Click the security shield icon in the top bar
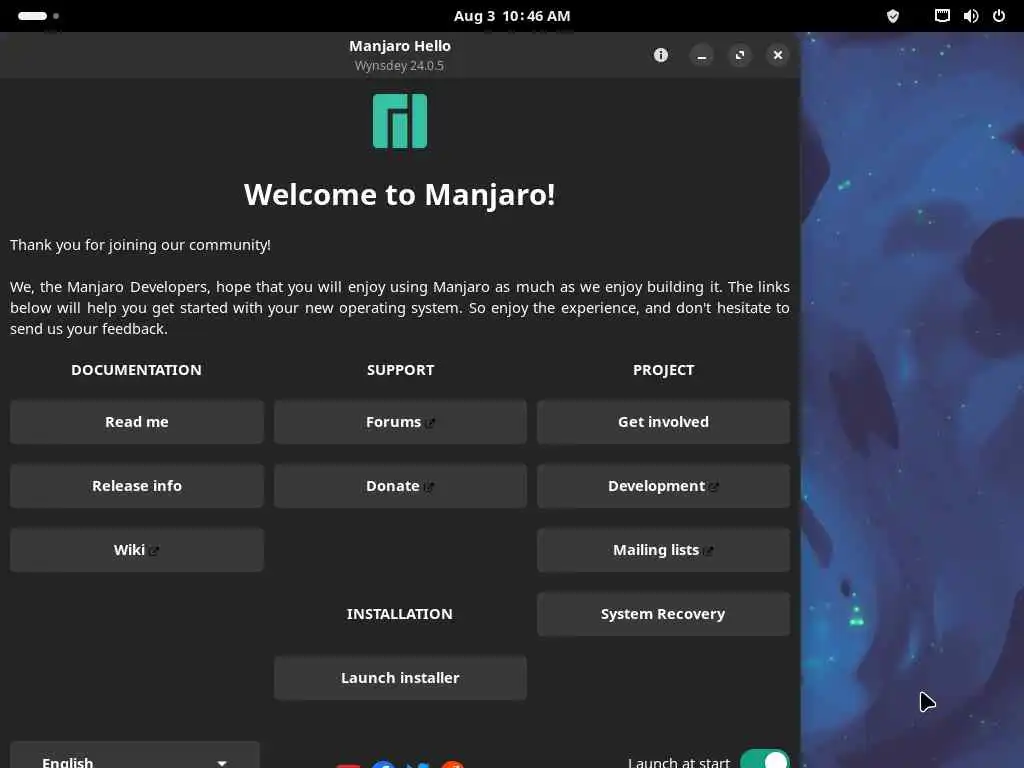 point(893,16)
